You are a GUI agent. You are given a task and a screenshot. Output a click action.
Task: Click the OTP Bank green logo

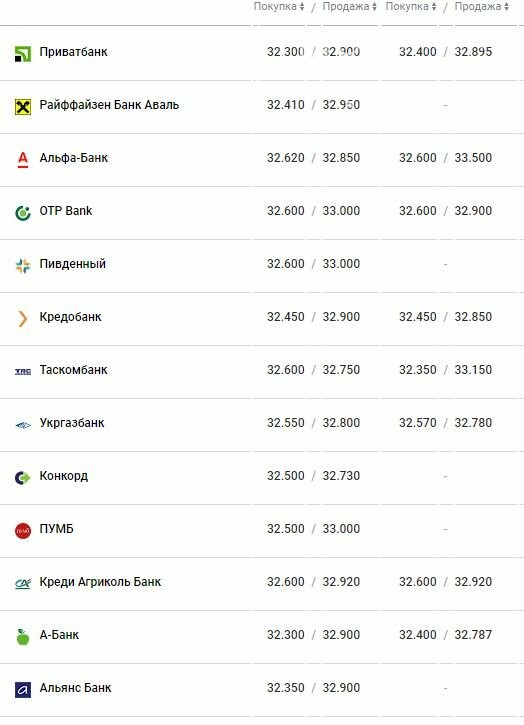(23, 213)
